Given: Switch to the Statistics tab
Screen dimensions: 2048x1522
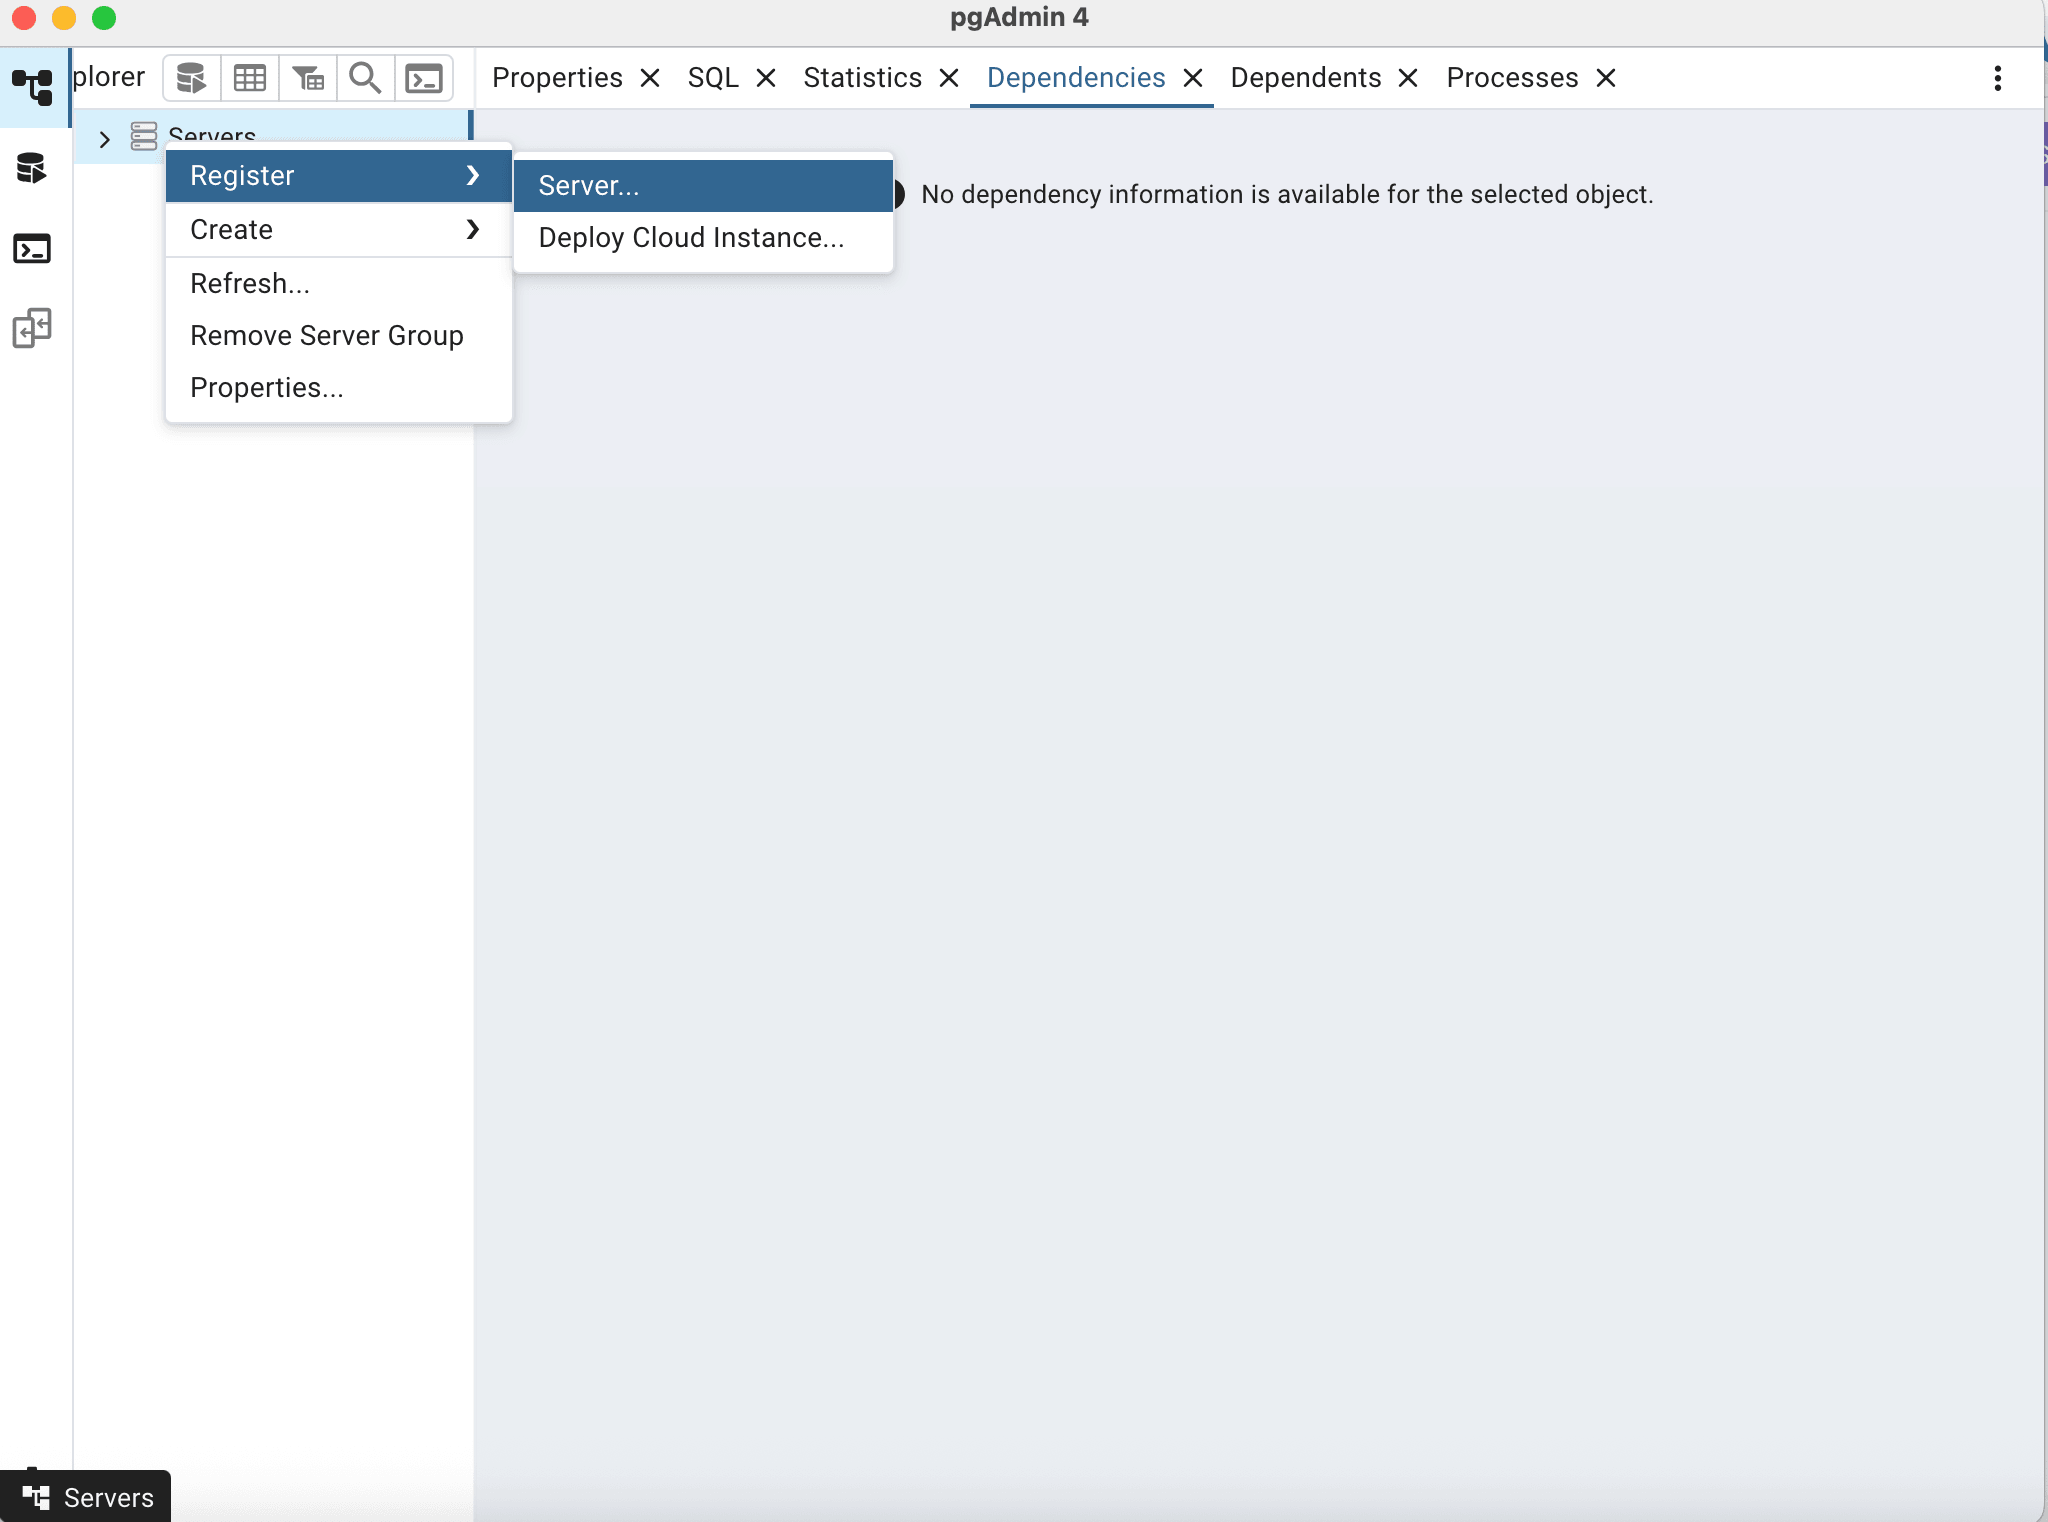Looking at the screenshot, I should (862, 78).
